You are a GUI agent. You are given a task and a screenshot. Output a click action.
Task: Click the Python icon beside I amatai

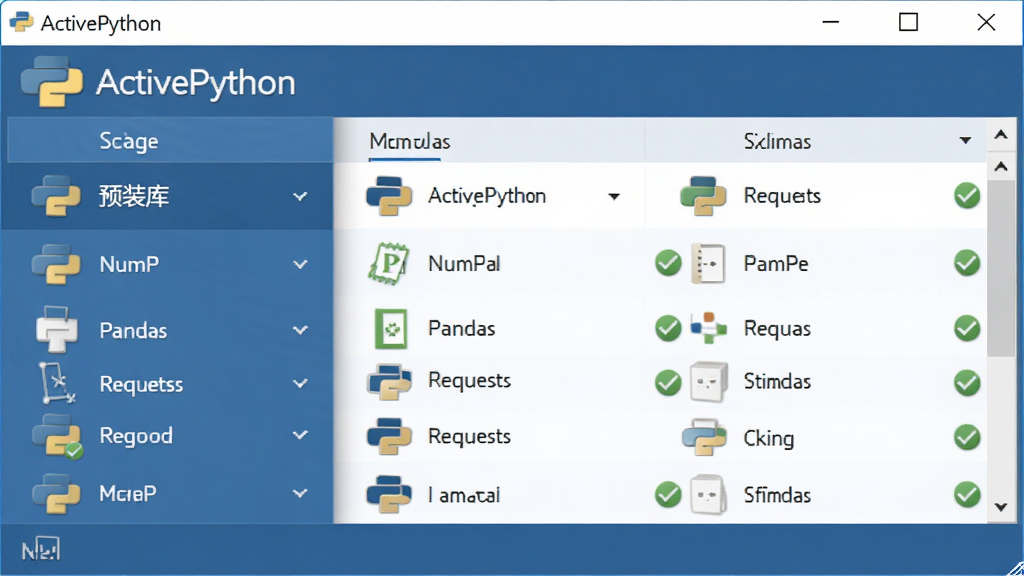point(389,494)
